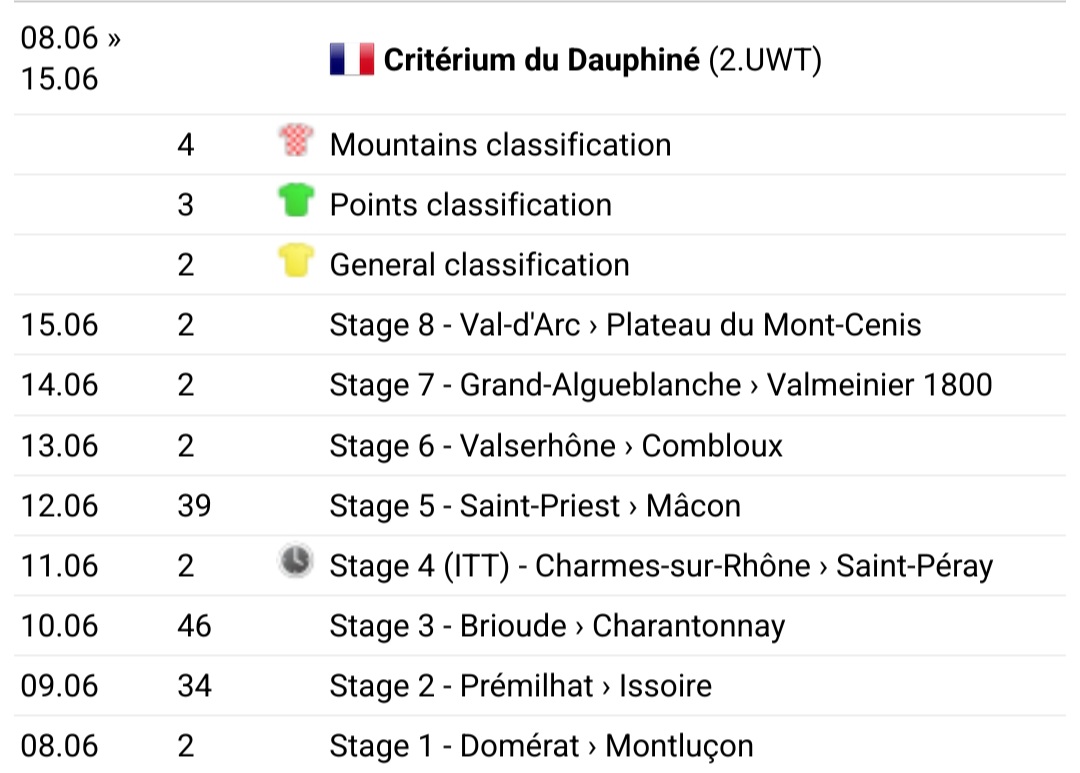
Task: Open Stage 6 Valserhône to Combloux
Action: (556, 446)
